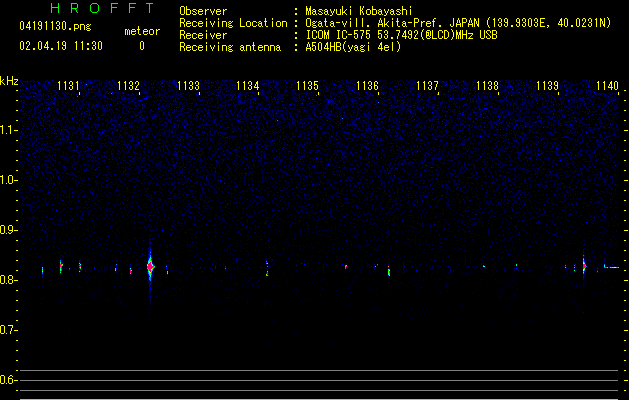
Task: Click the 1133 time axis label
Action: [x=188, y=86]
